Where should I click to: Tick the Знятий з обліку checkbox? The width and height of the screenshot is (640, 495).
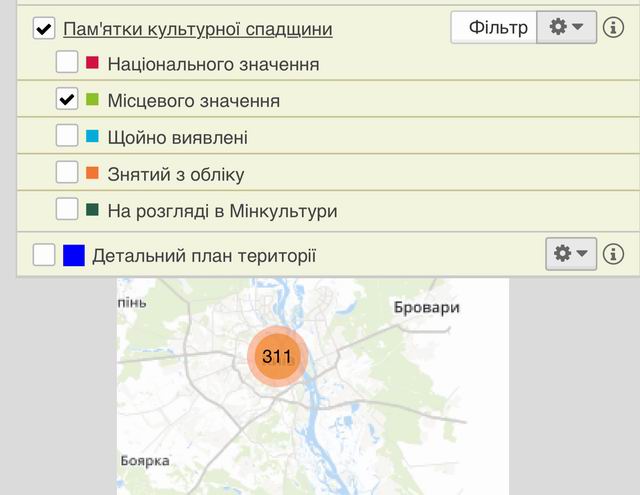point(67,172)
